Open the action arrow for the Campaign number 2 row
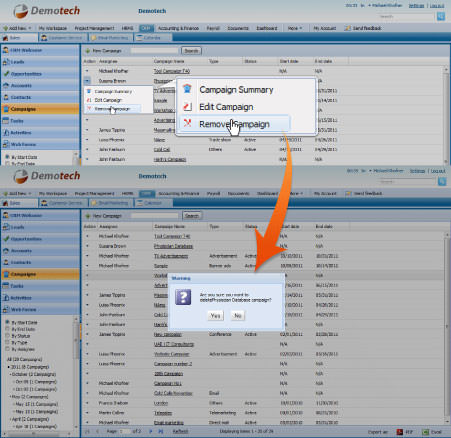This screenshot has width=451, height=438. (x=87, y=364)
